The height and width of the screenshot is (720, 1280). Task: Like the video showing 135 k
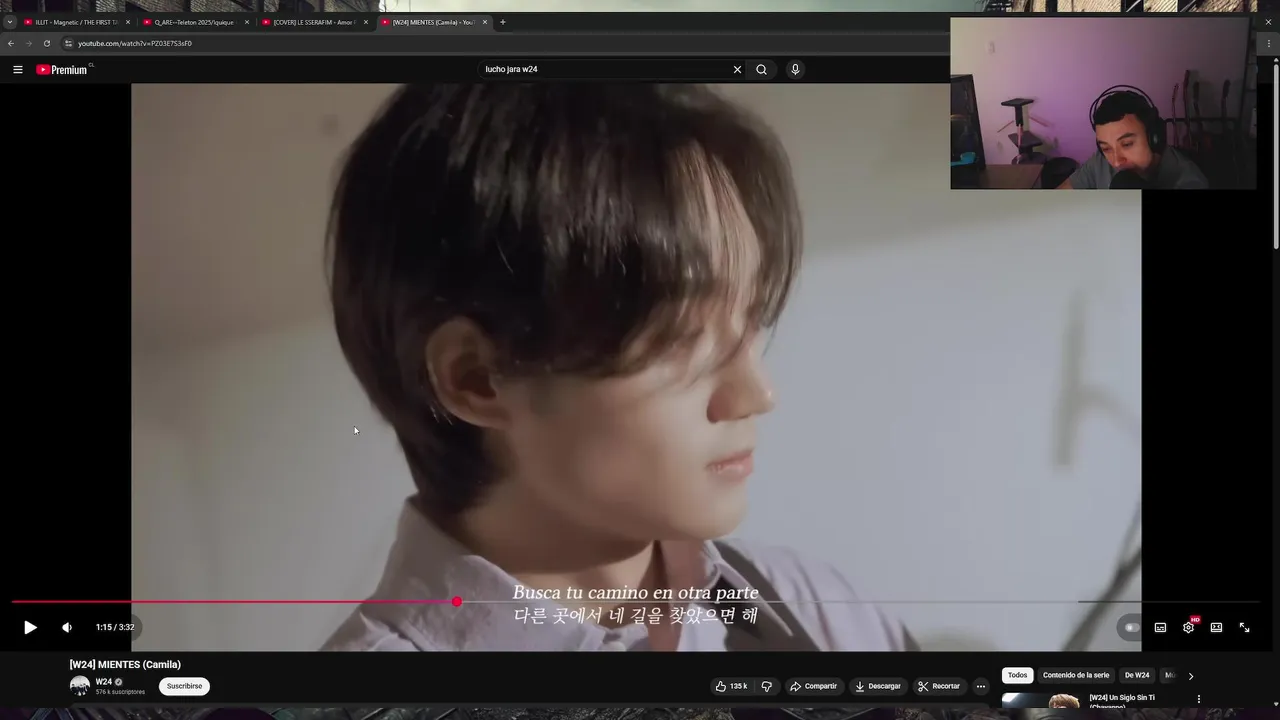(731, 686)
